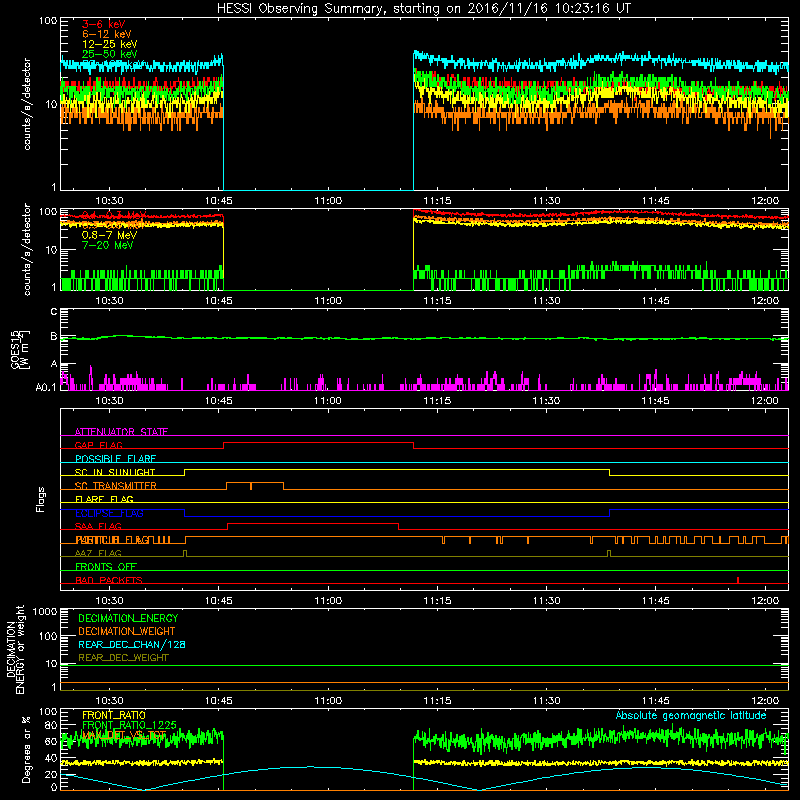Click the Degrees or % axis title
The height and width of the screenshot is (800, 800).
pos(26,749)
